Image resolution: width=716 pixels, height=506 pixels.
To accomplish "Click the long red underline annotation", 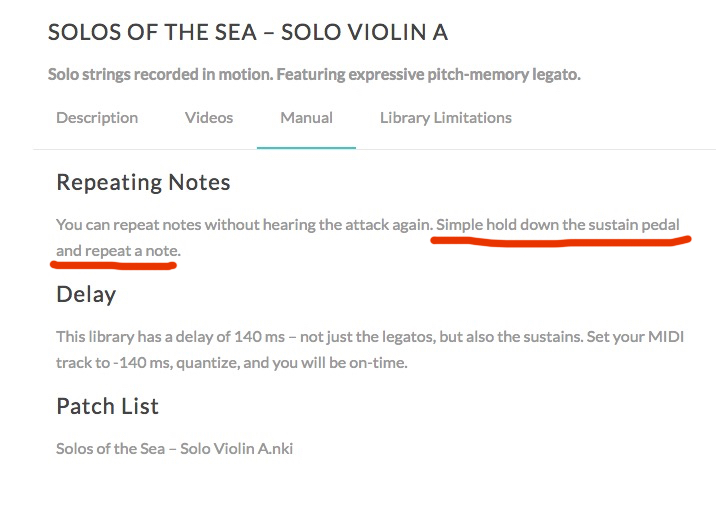I will [560, 242].
